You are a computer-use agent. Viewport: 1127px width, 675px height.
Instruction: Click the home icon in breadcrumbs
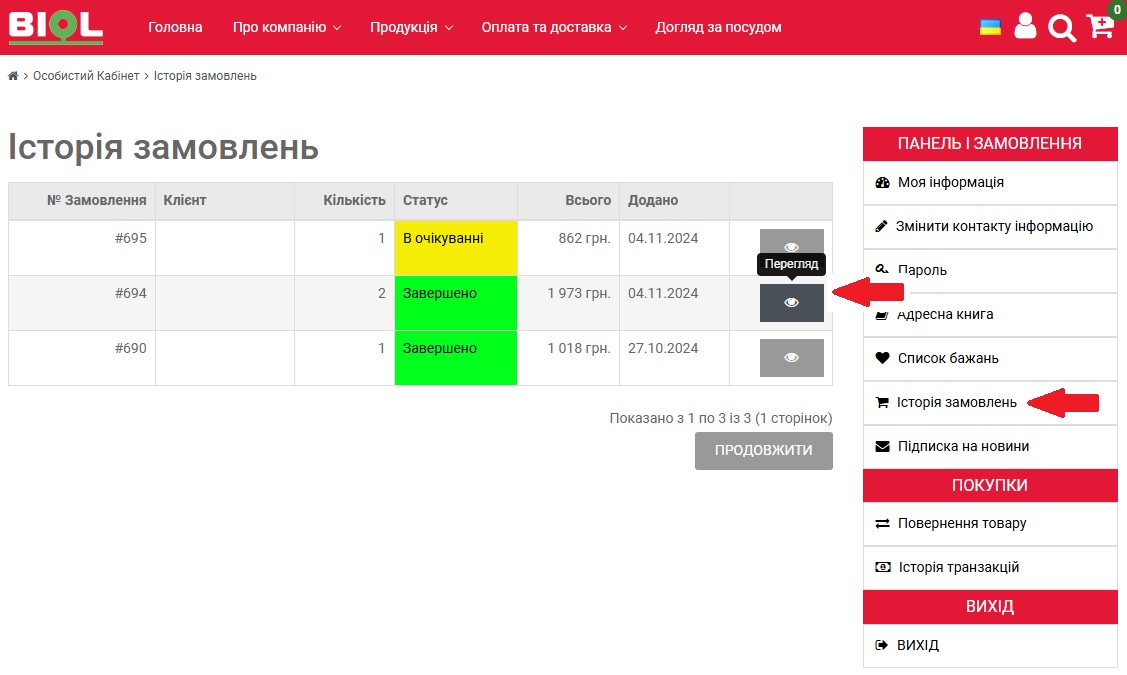(x=13, y=76)
